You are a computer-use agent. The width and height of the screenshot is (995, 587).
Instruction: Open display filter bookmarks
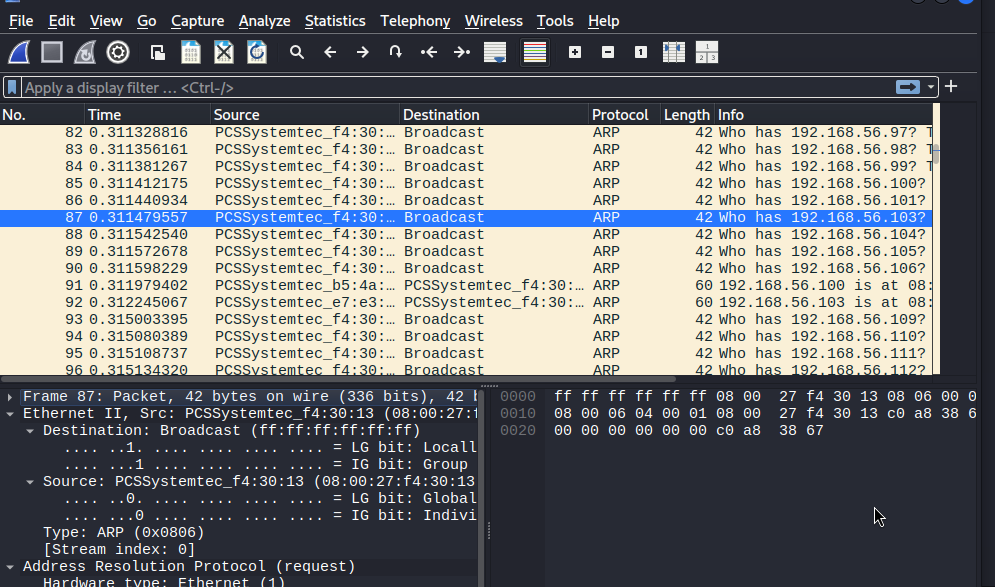coord(12,88)
